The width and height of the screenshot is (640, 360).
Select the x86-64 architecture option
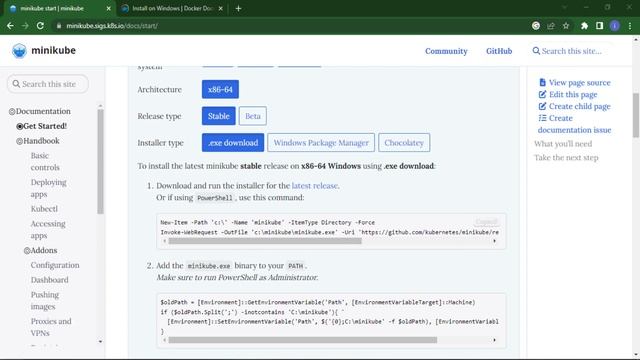220,89
